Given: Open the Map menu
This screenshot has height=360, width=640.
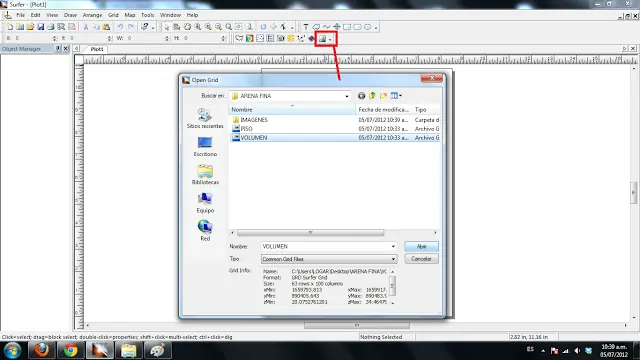Looking at the screenshot, I should (130, 15).
